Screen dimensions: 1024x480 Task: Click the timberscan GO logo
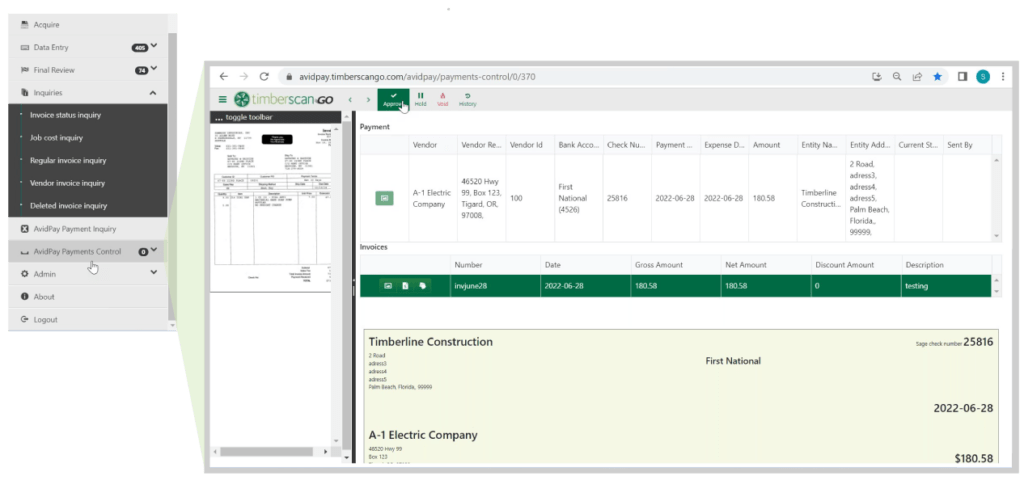pyautogui.click(x=284, y=99)
